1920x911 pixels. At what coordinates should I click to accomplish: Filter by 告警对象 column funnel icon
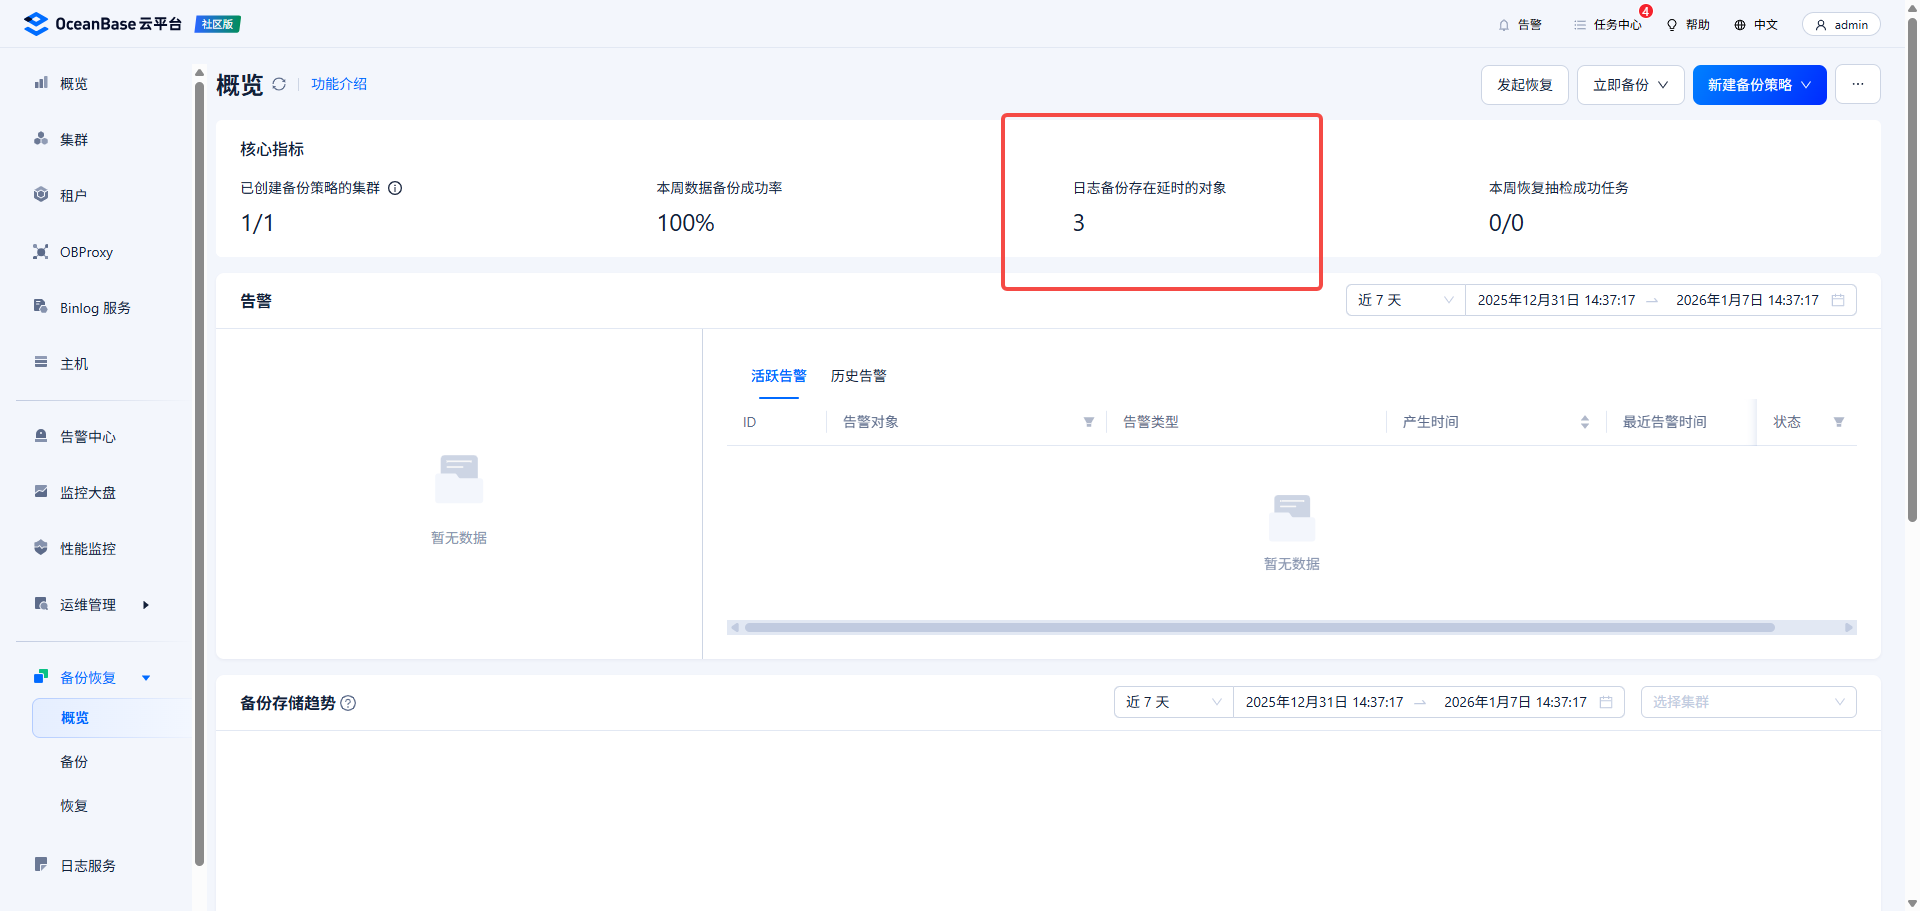click(x=1088, y=422)
